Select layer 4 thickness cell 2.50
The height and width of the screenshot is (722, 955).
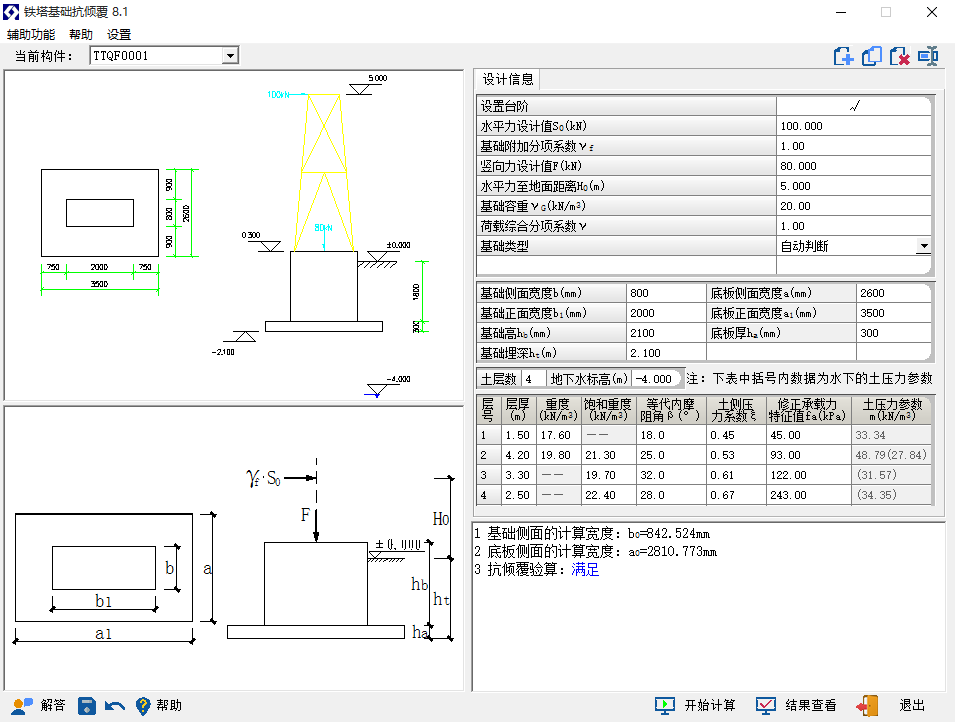pos(519,495)
